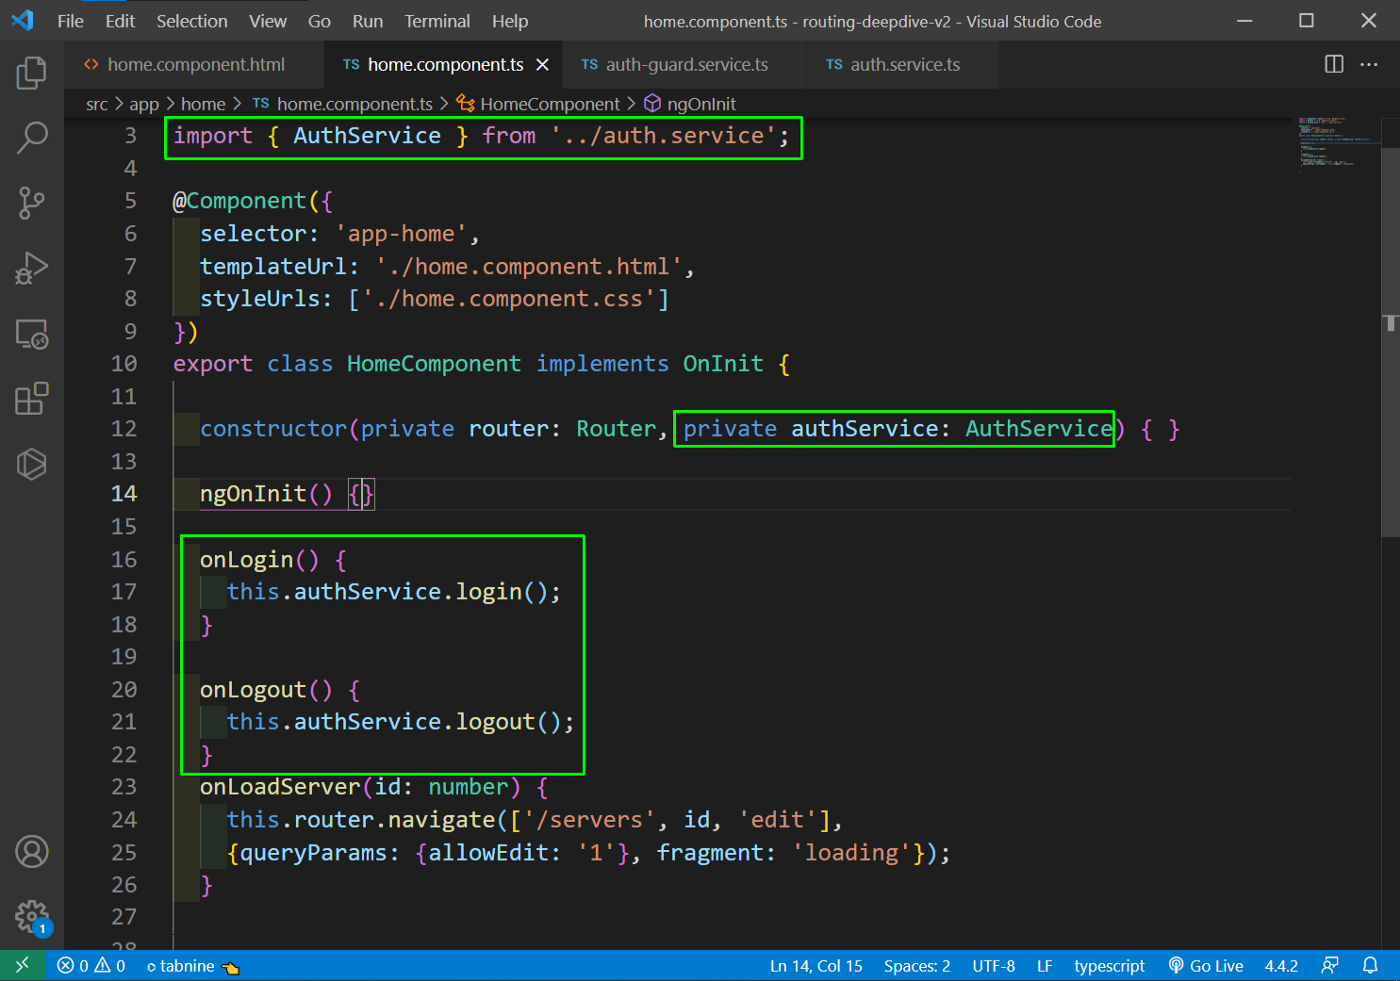Viewport: 1400px width, 981px height.
Task: Open the Help menu
Action: click(510, 21)
